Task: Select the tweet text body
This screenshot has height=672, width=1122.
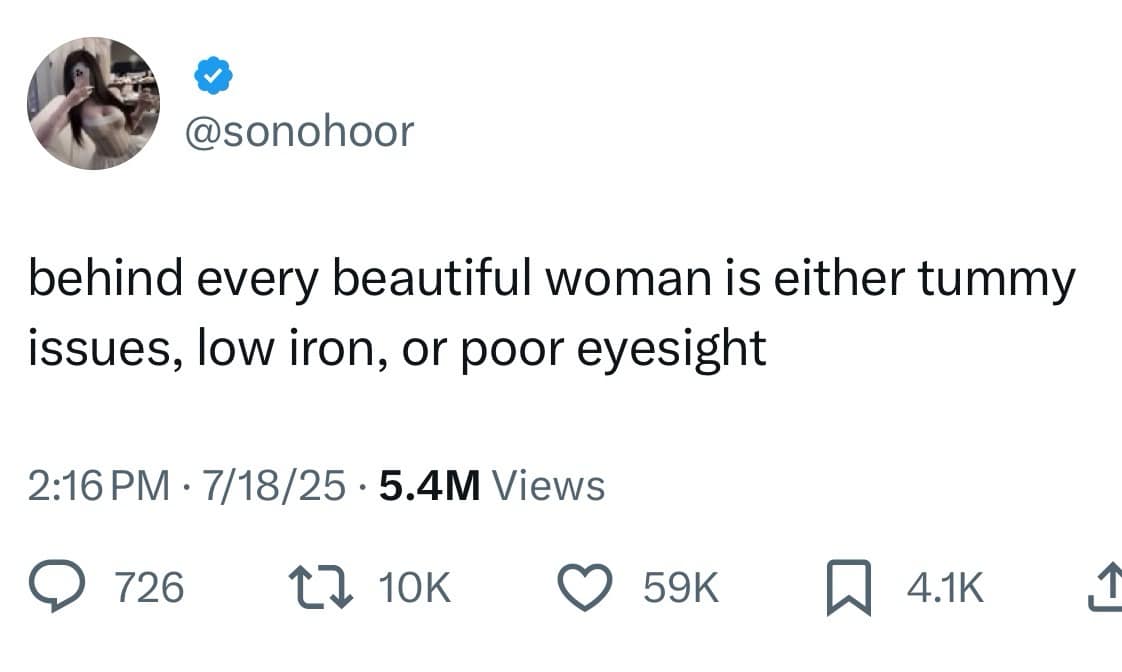Action: click(x=550, y=310)
